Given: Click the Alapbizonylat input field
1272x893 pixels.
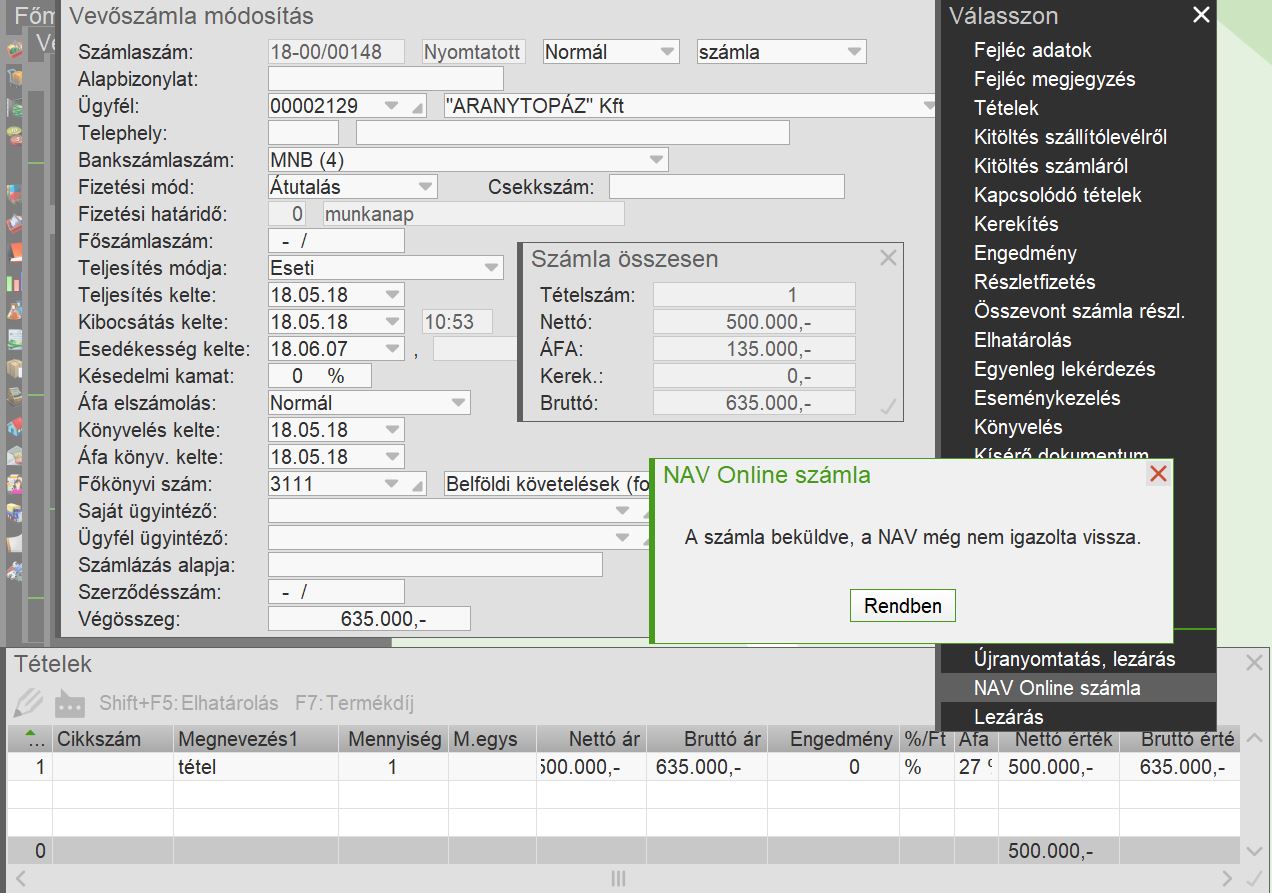Looking at the screenshot, I should click(x=385, y=79).
